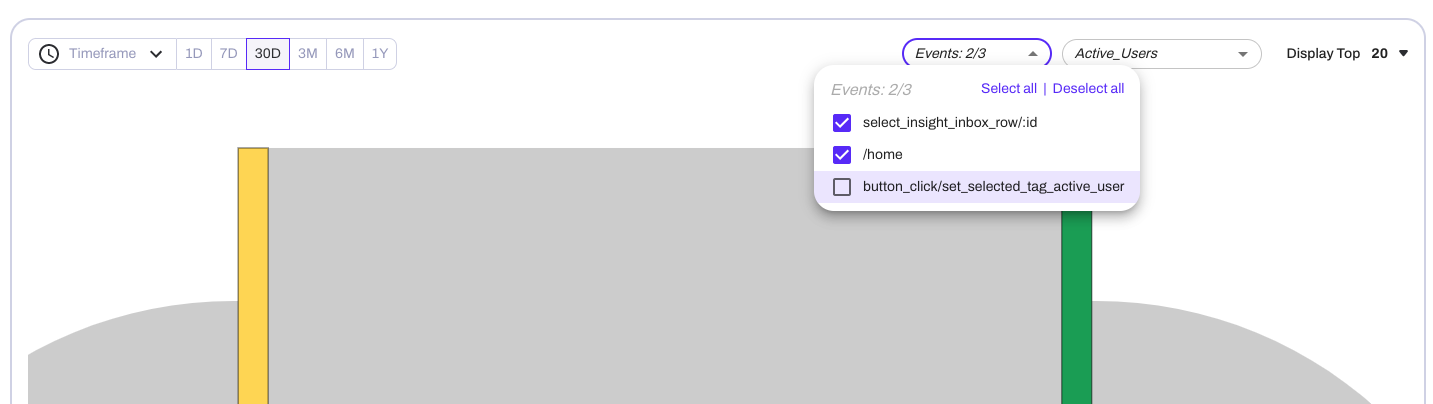Viewport: 1433px width, 404px height.
Task: Click the clock icon beside Timeframe
Action: 49,54
